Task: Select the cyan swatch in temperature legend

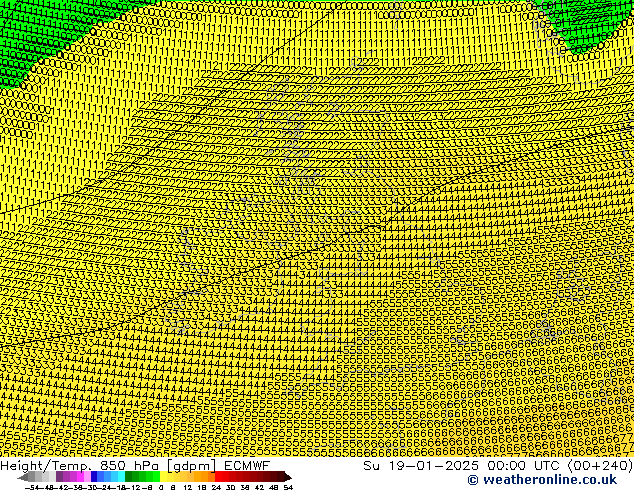Action: (118, 477)
